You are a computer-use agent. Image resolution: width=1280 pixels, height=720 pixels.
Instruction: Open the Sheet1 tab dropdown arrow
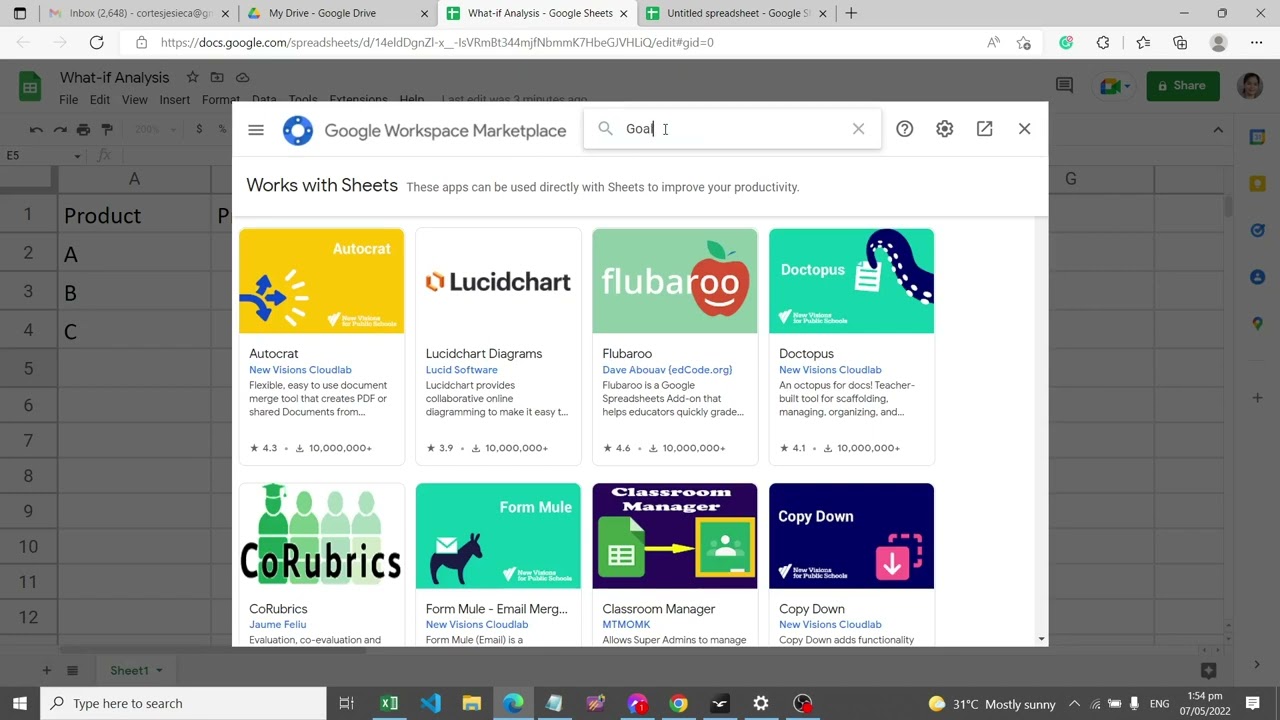click(159, 670)
